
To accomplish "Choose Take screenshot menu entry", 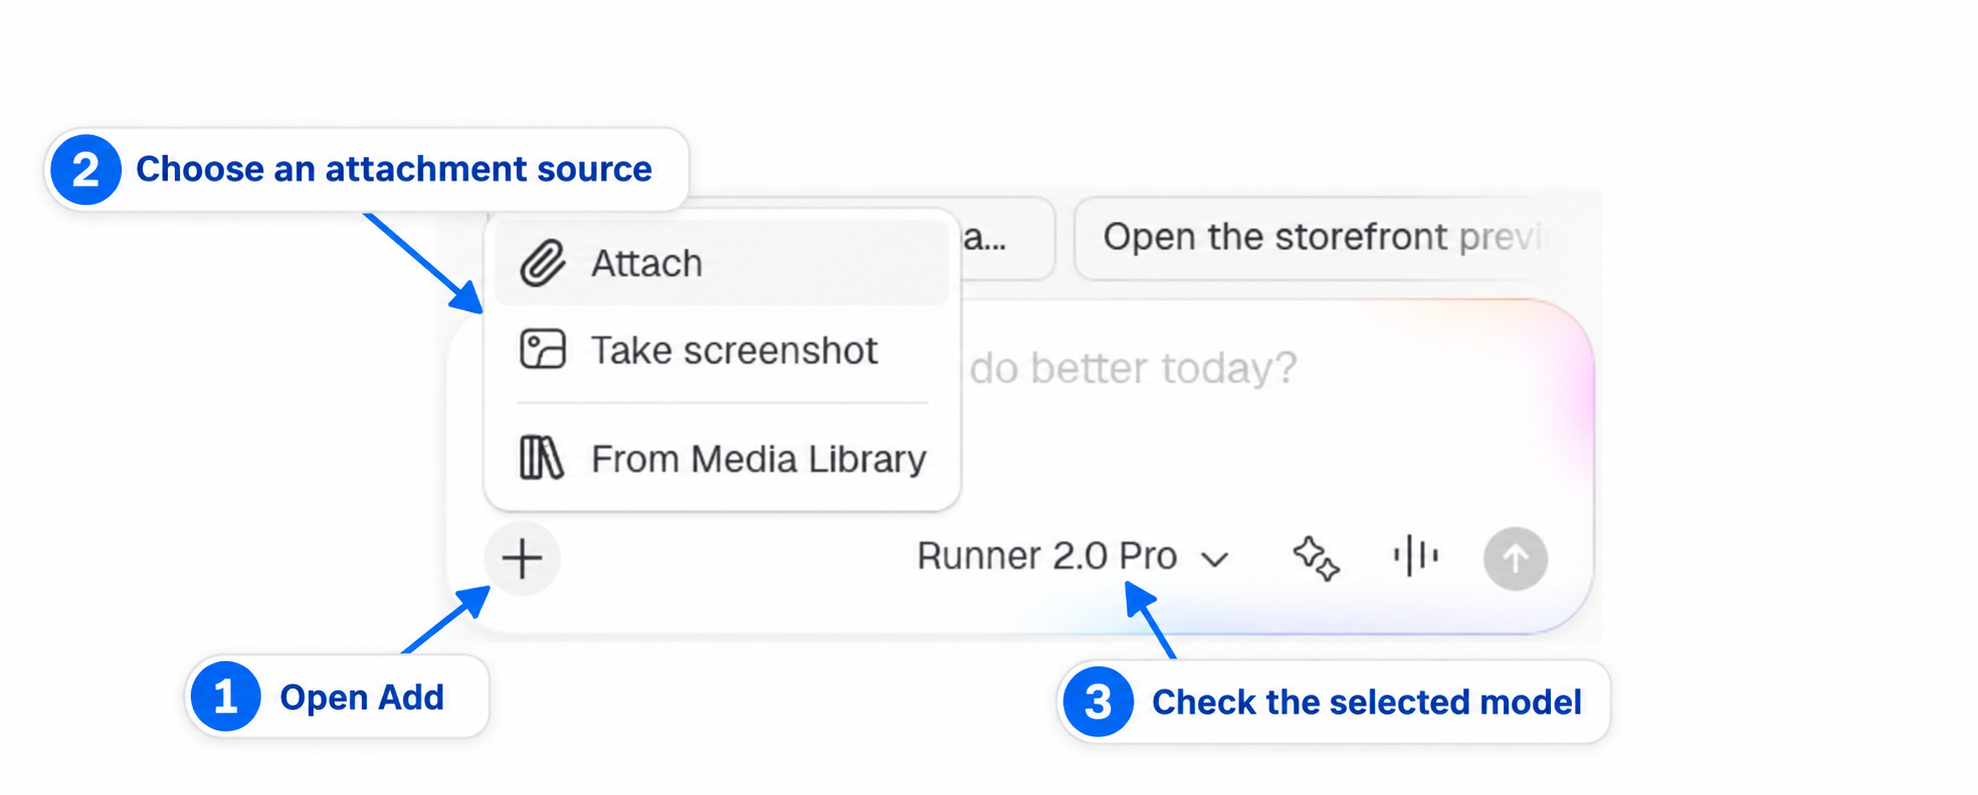I will coord(722,350).
